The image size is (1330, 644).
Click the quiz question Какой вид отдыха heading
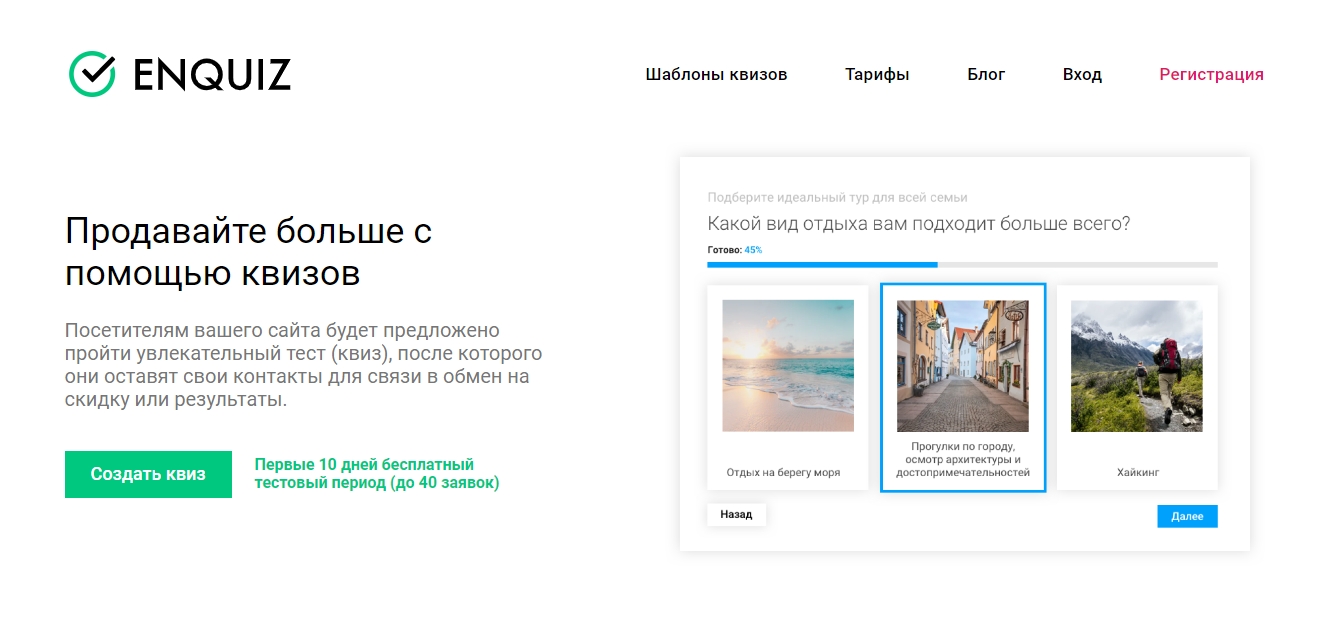[919, 223]
